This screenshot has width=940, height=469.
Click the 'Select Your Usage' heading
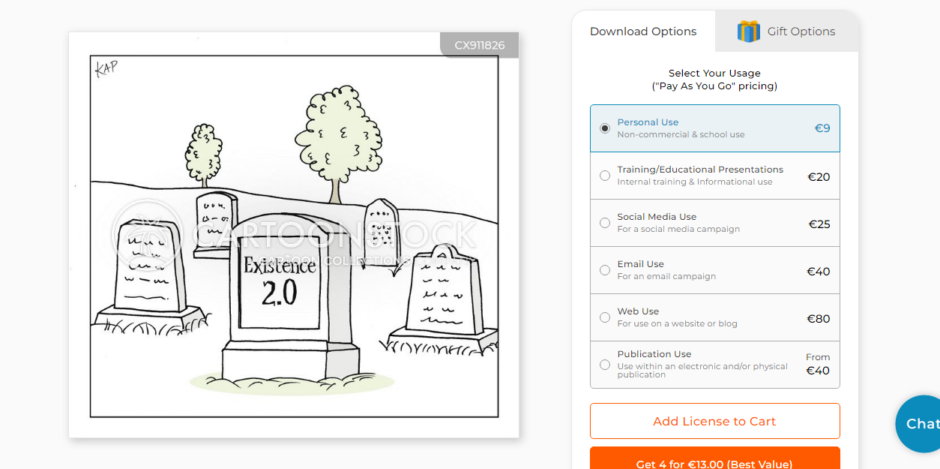[714, 73]
